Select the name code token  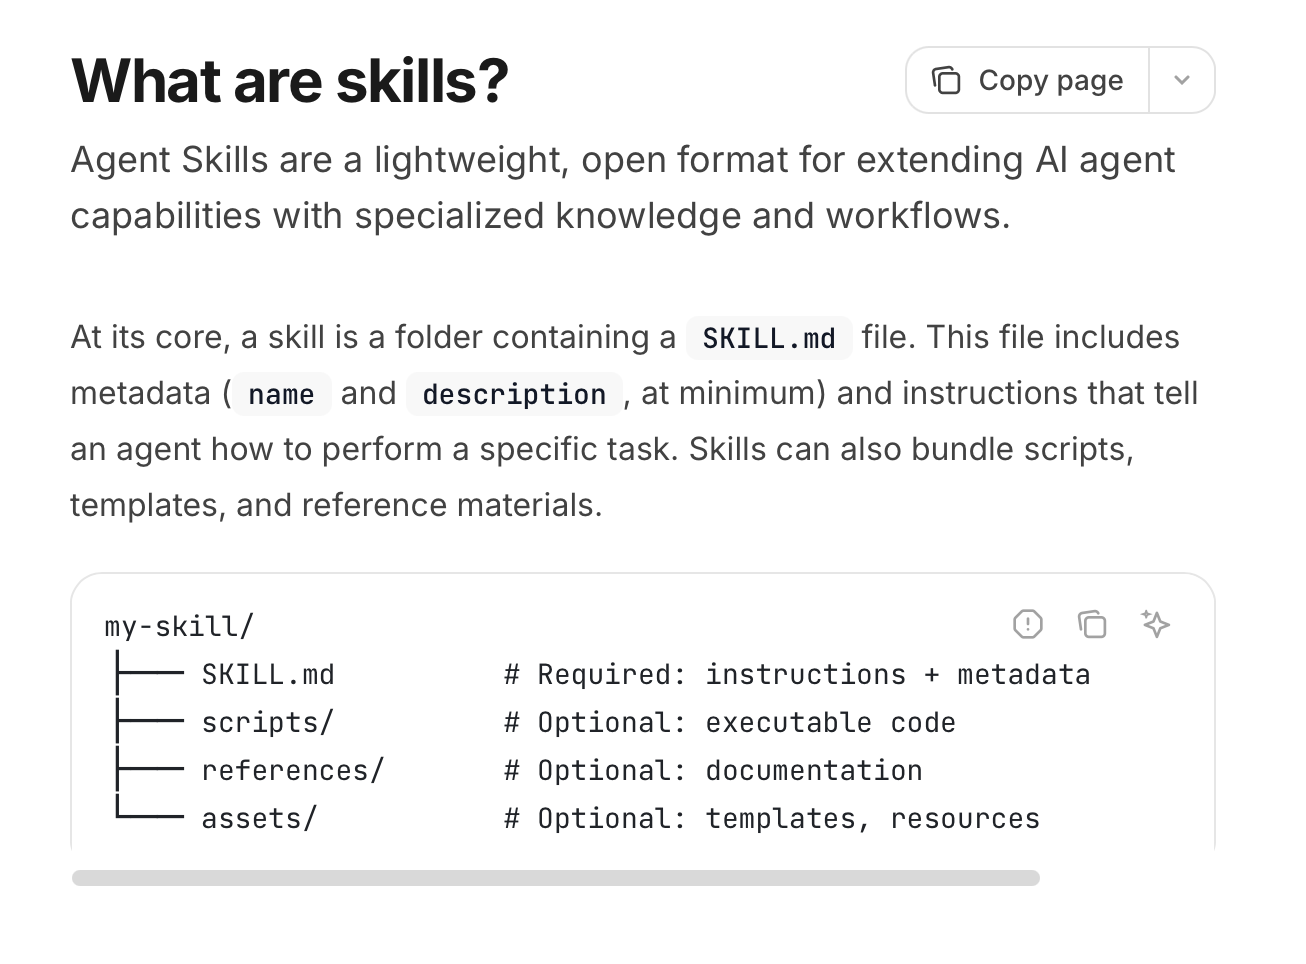[281, 394]
